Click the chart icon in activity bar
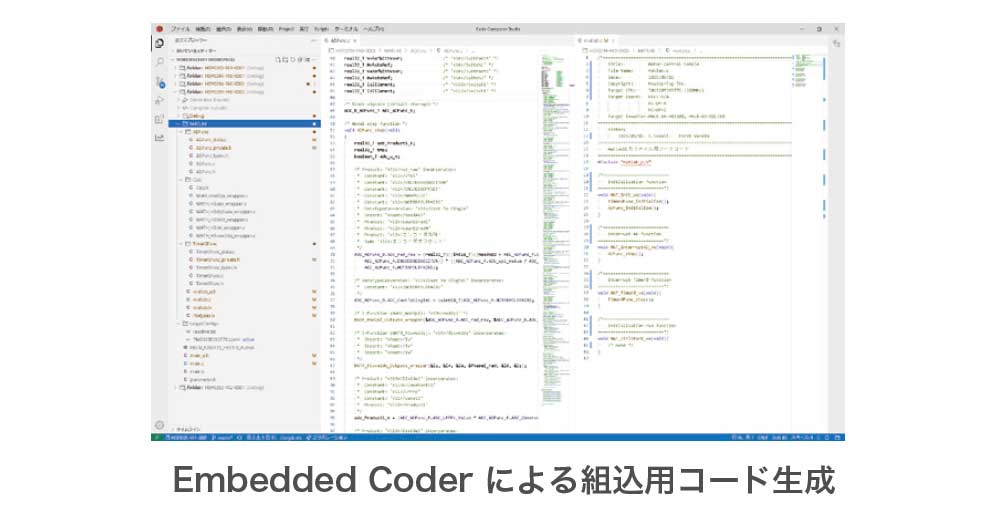Image resolution: width=1000 pixels, height=516 pixels. [x=160, y=138]
